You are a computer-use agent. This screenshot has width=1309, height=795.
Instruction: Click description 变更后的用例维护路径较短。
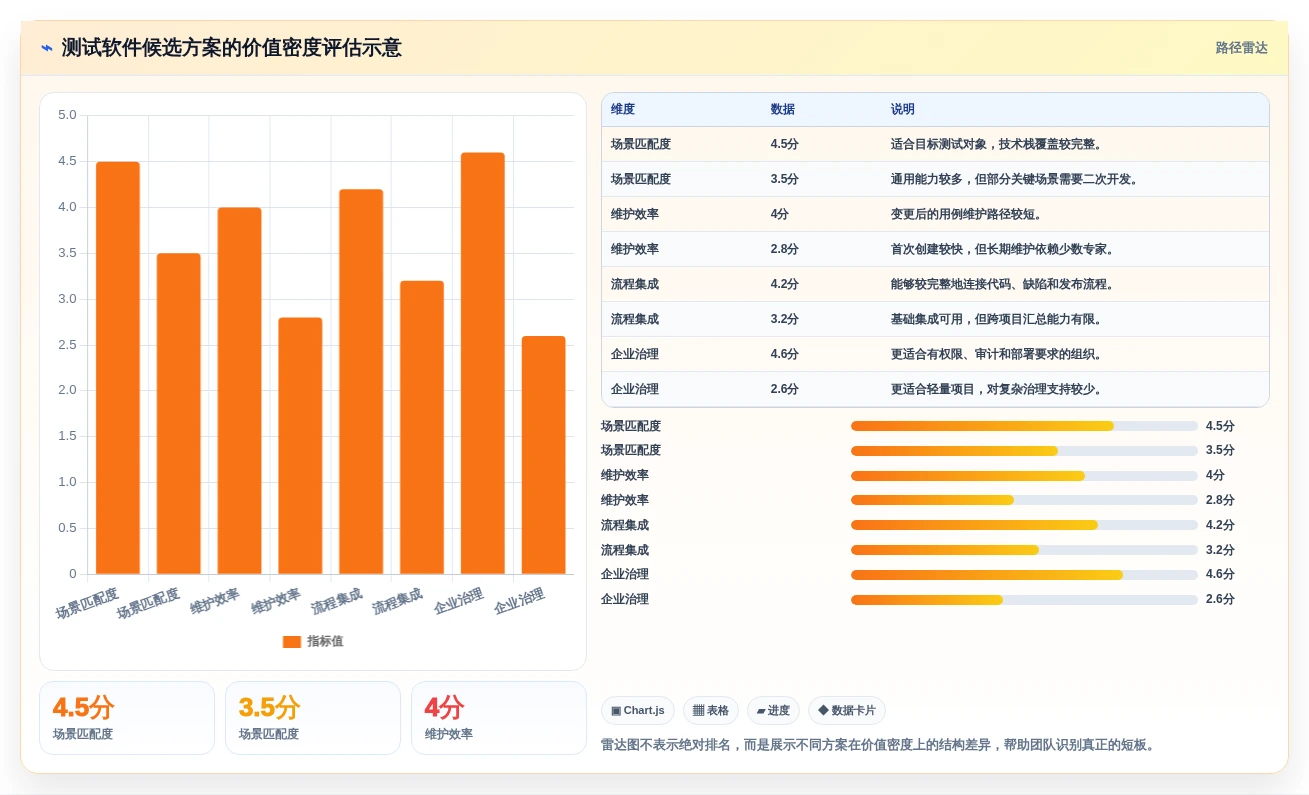pos(969,214)
